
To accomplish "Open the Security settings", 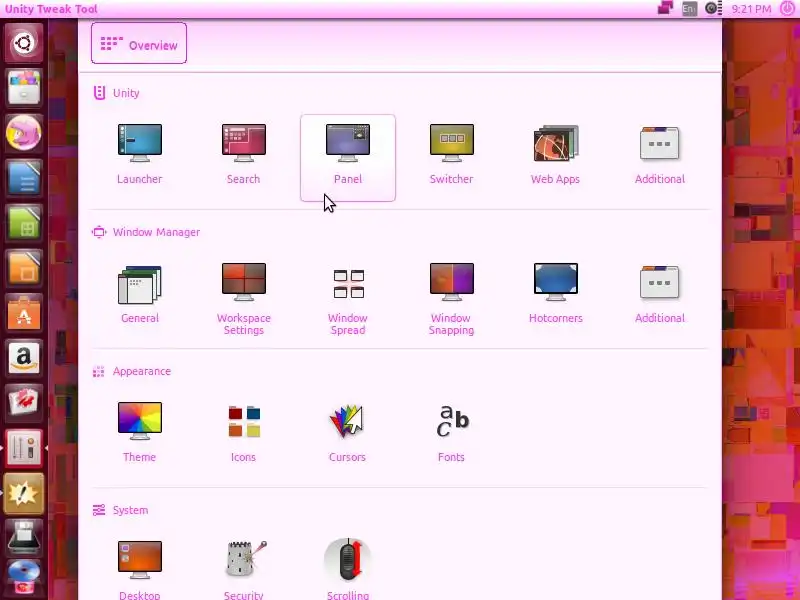I will 243,570.
